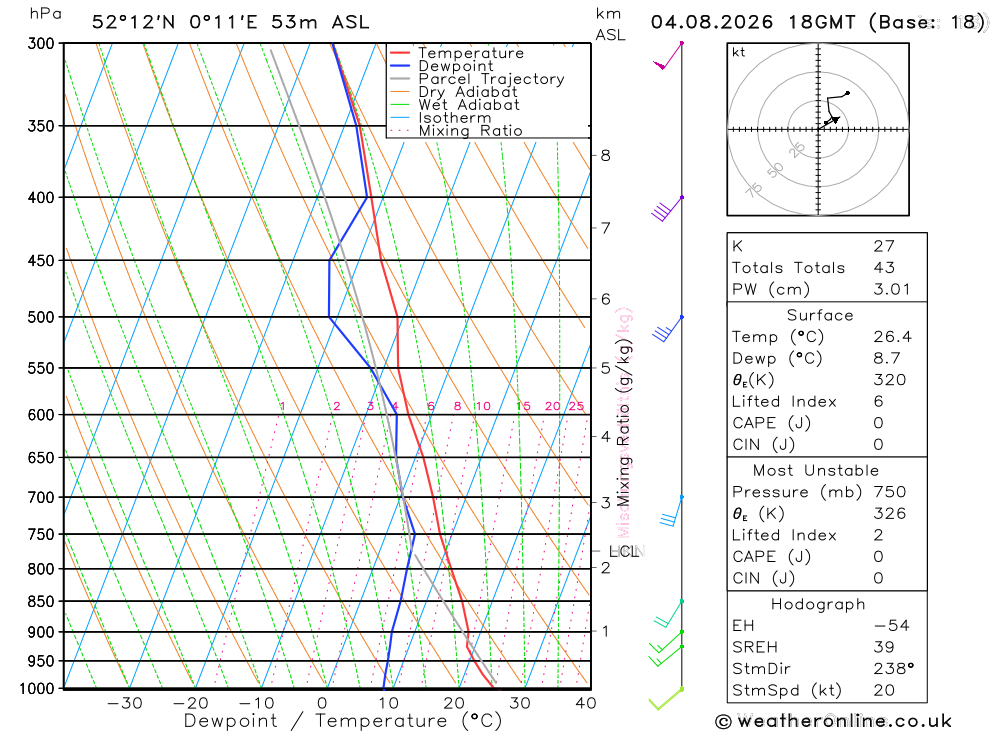Click the coordinates 52°12'N 0°11'E
This screenshot has height=733, width=1000.
175,22
